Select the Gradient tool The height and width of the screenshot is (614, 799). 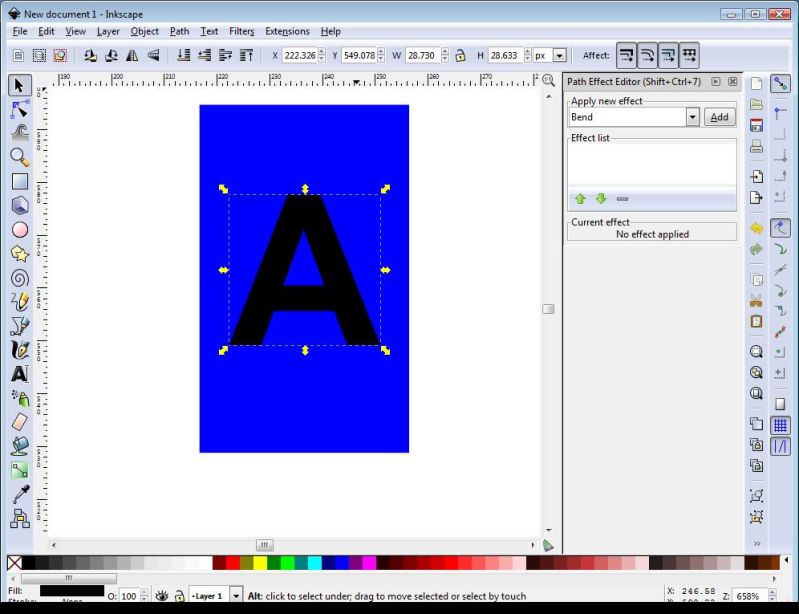pyautogui.click(x=19, y=470)
